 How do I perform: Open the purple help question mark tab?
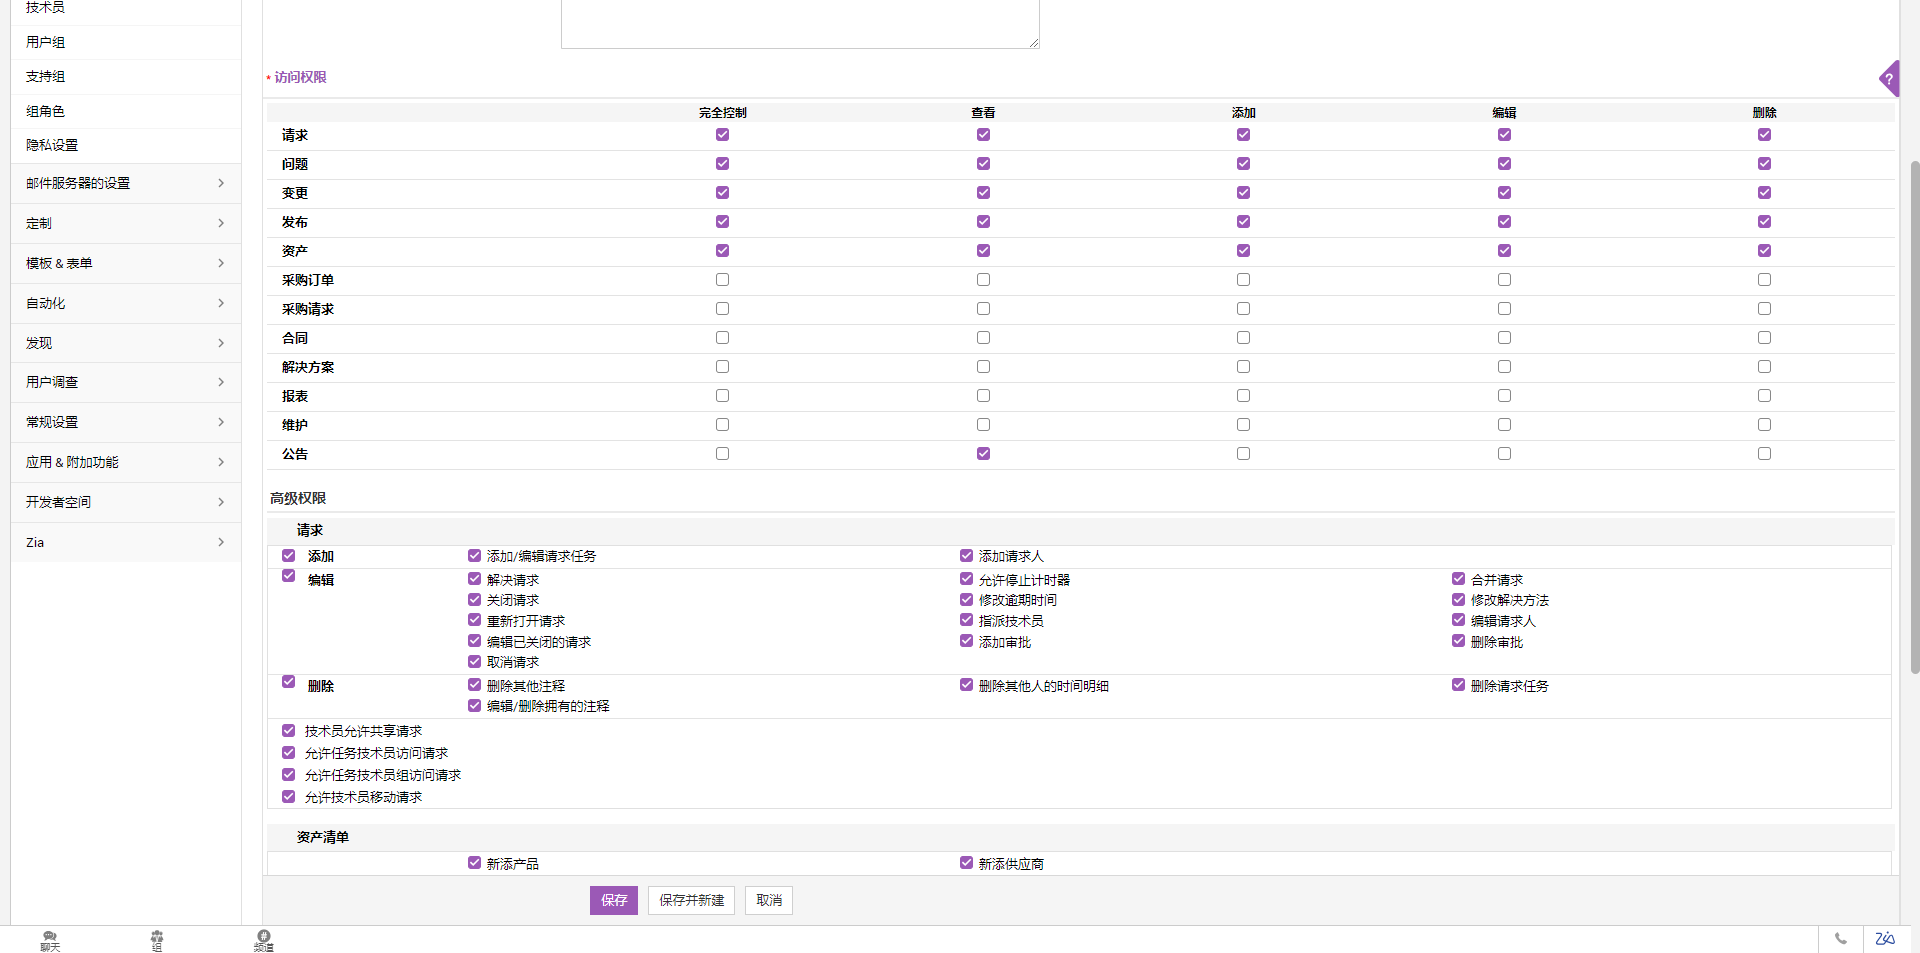pyautogui.click(x=1889, y=78)
